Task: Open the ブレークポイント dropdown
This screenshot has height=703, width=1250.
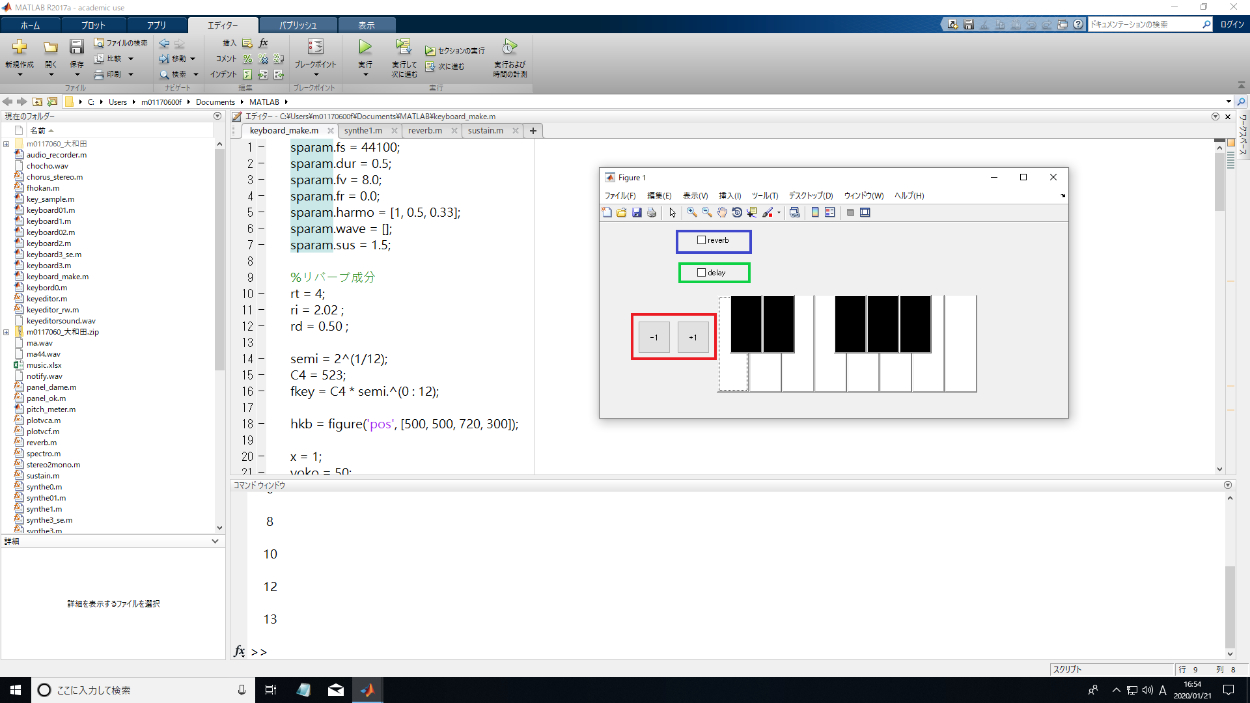Action: point(315,73)
